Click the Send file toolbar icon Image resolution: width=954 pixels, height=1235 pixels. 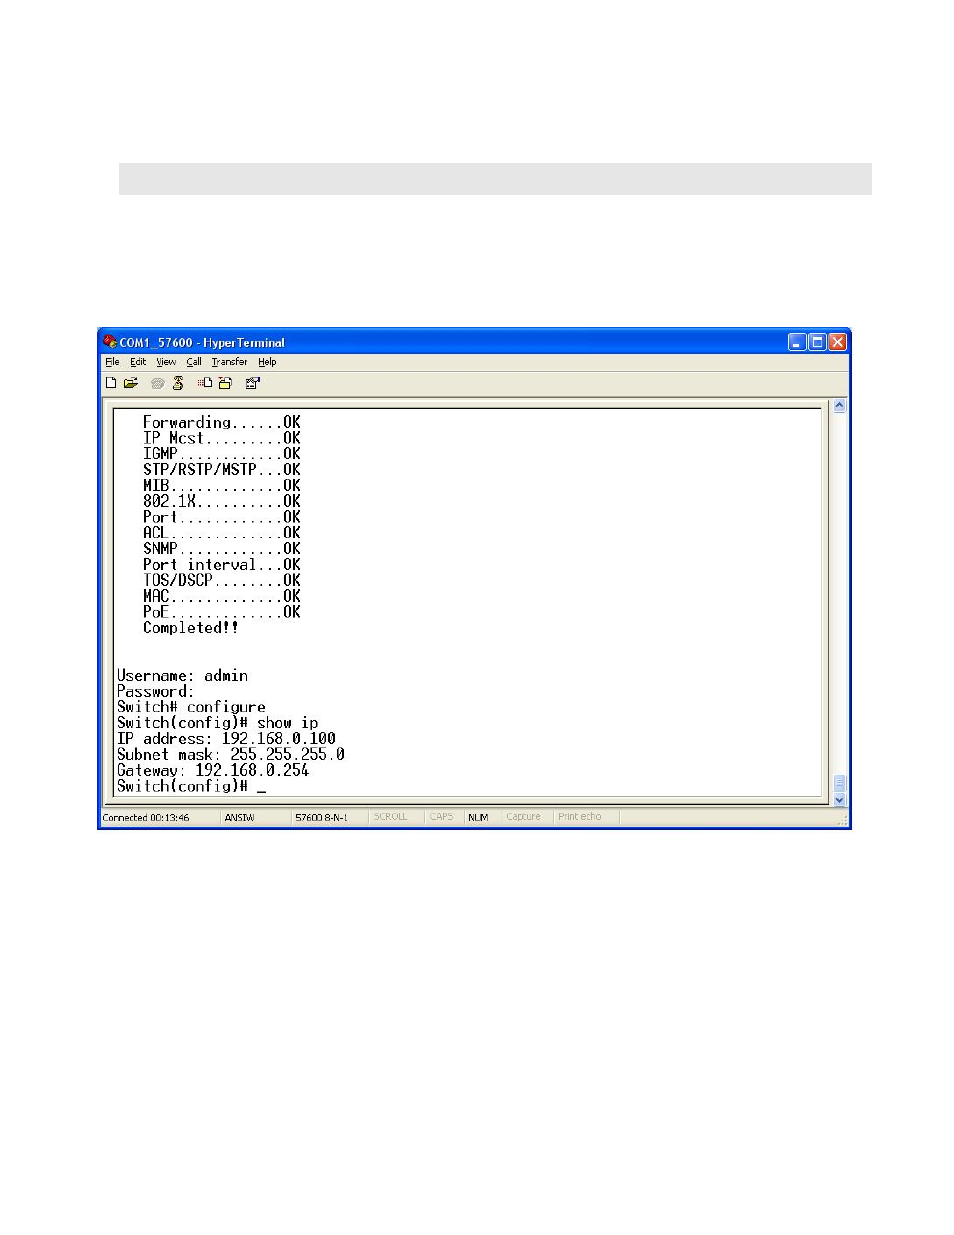pos(204,383)
